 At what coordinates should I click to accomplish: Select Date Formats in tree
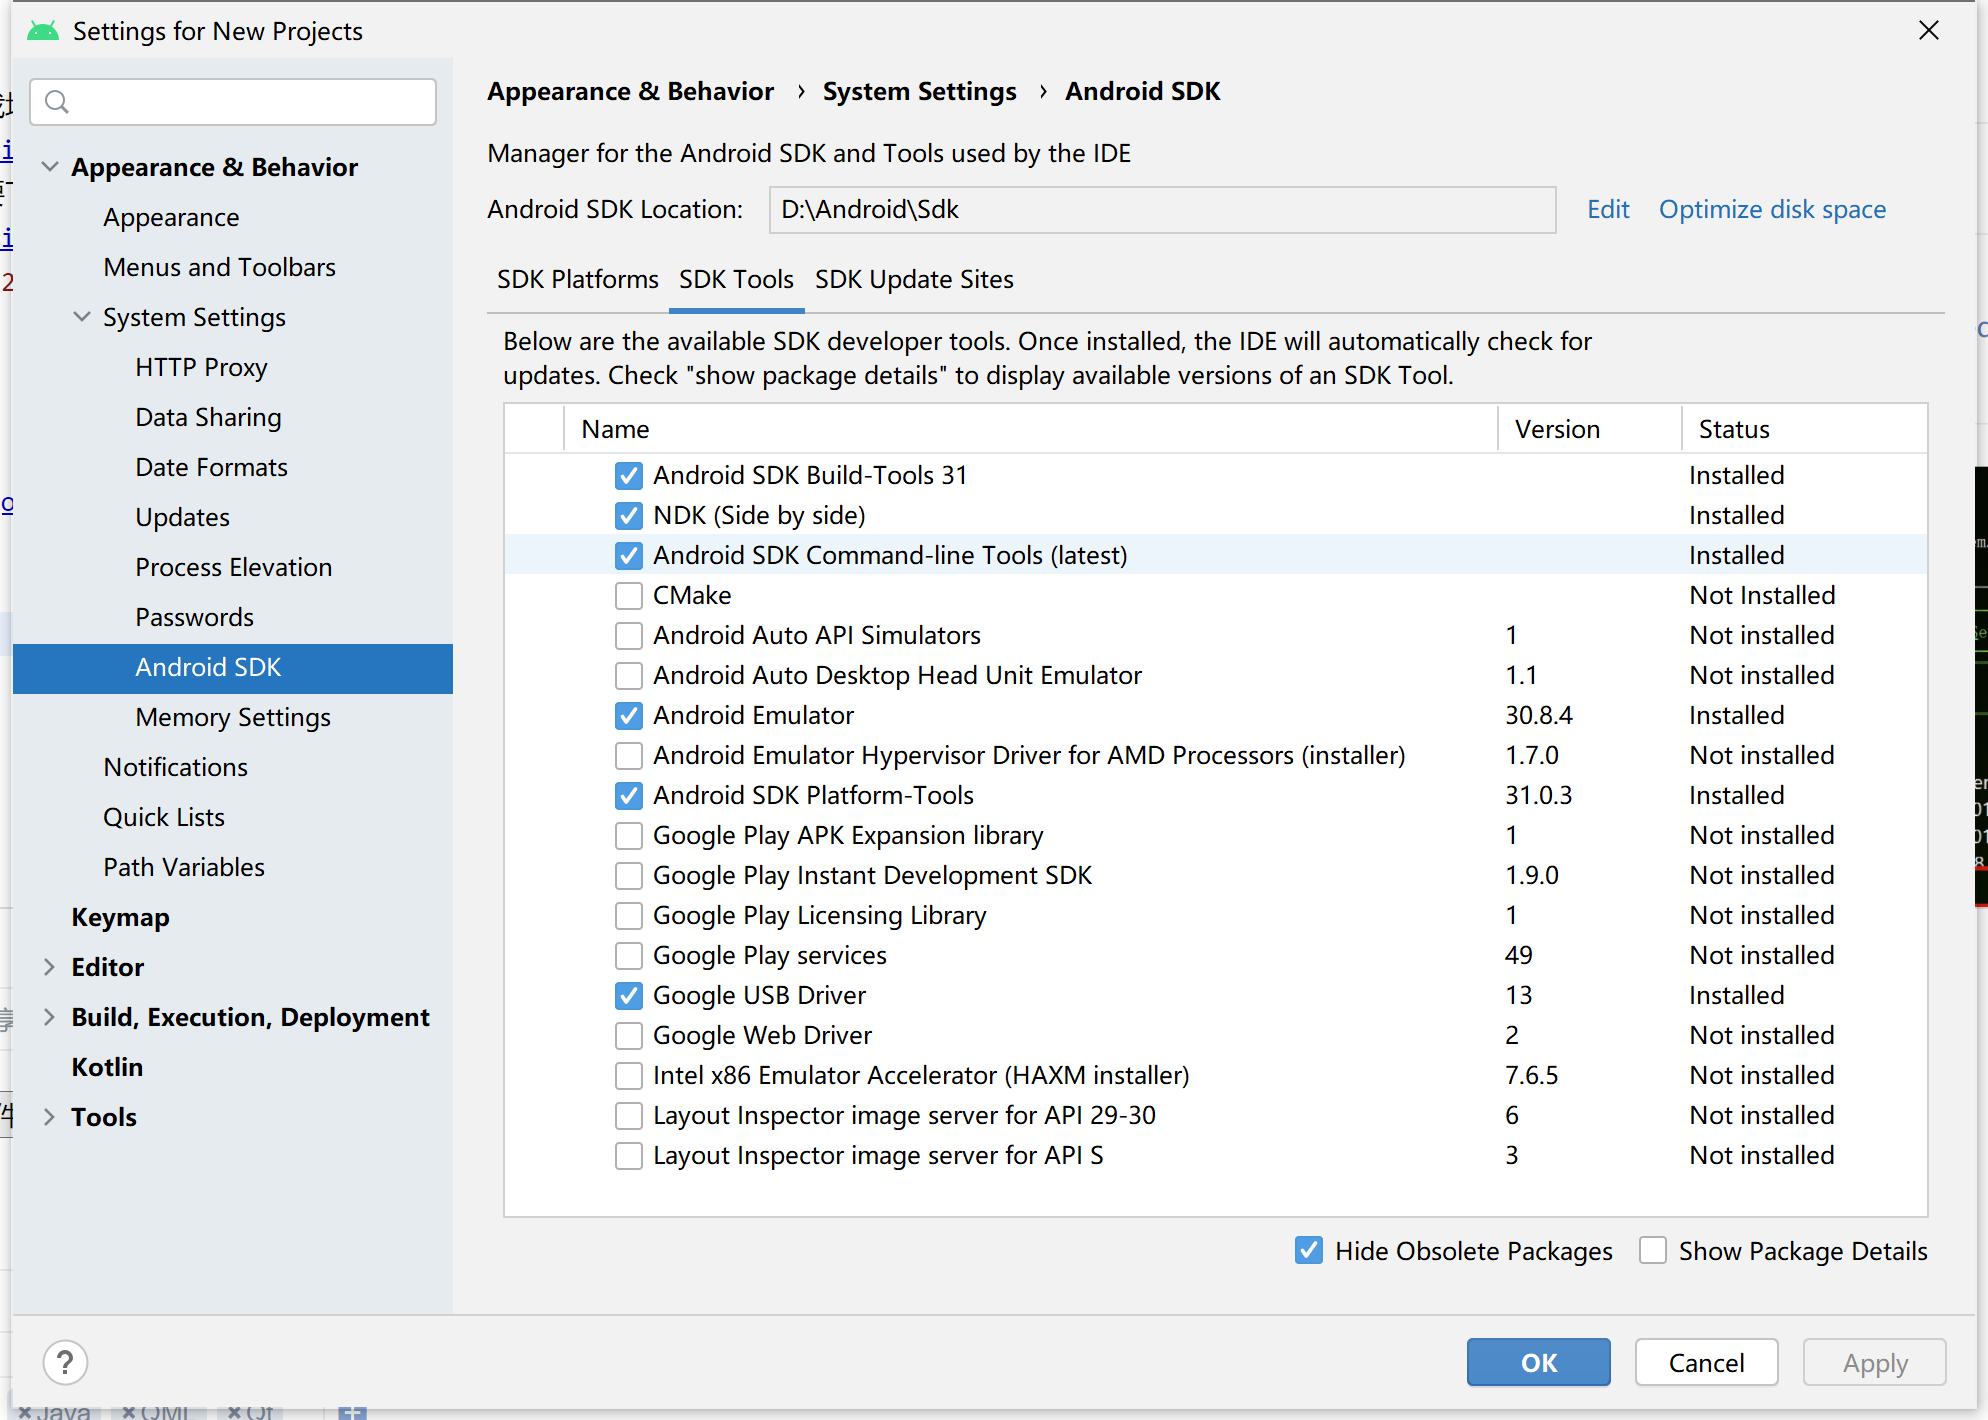click(211, 467)
